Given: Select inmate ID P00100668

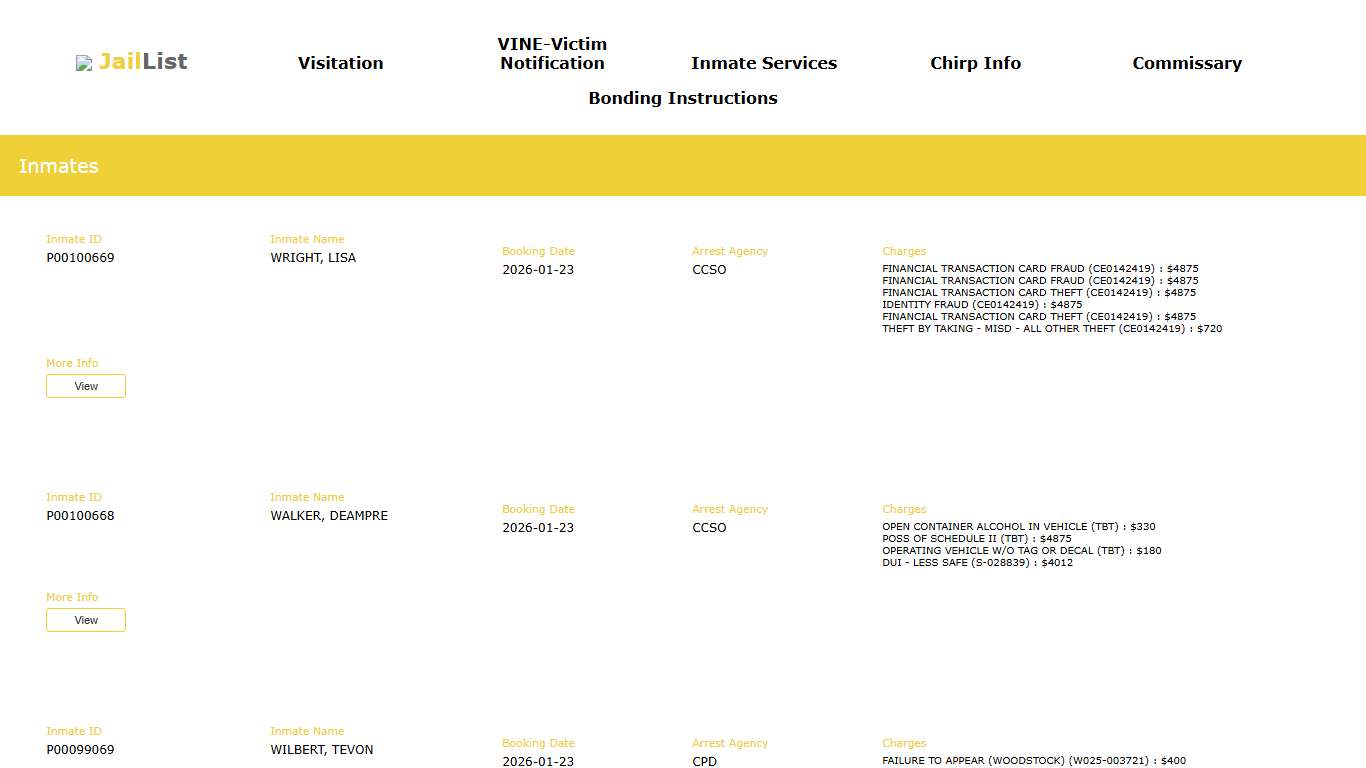Looking at the screenshot, I should (x=80, y=516).
